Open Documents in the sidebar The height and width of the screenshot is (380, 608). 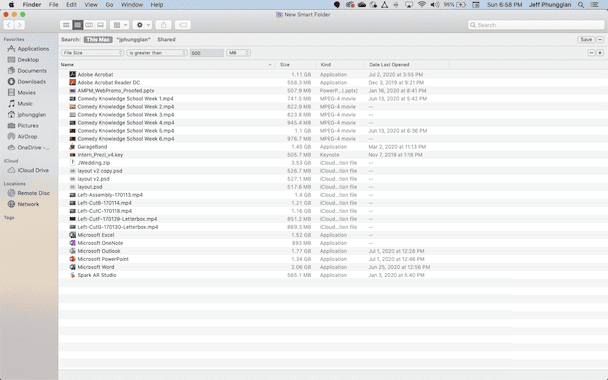(x=27, y=71)
